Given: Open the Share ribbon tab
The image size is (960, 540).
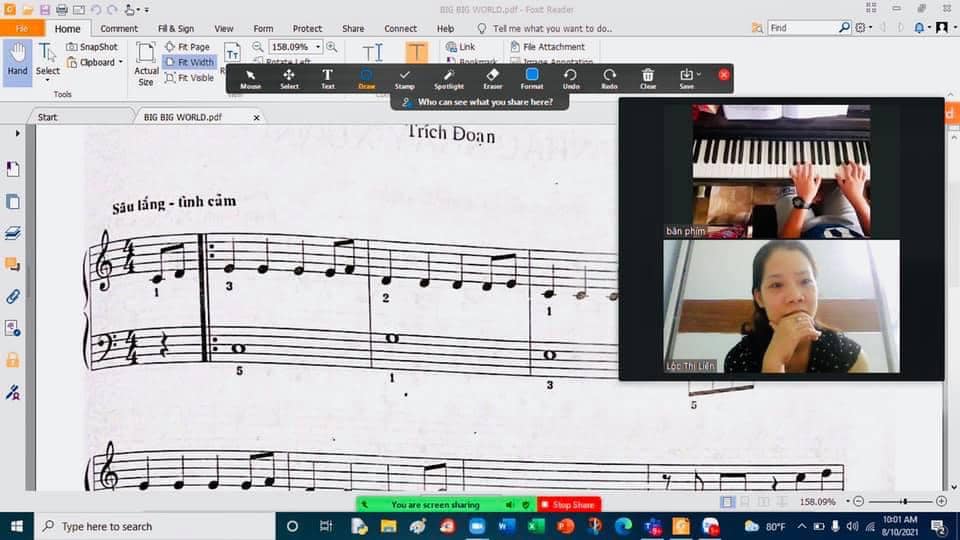Looking at the screenshot, I should coord(353,28).
